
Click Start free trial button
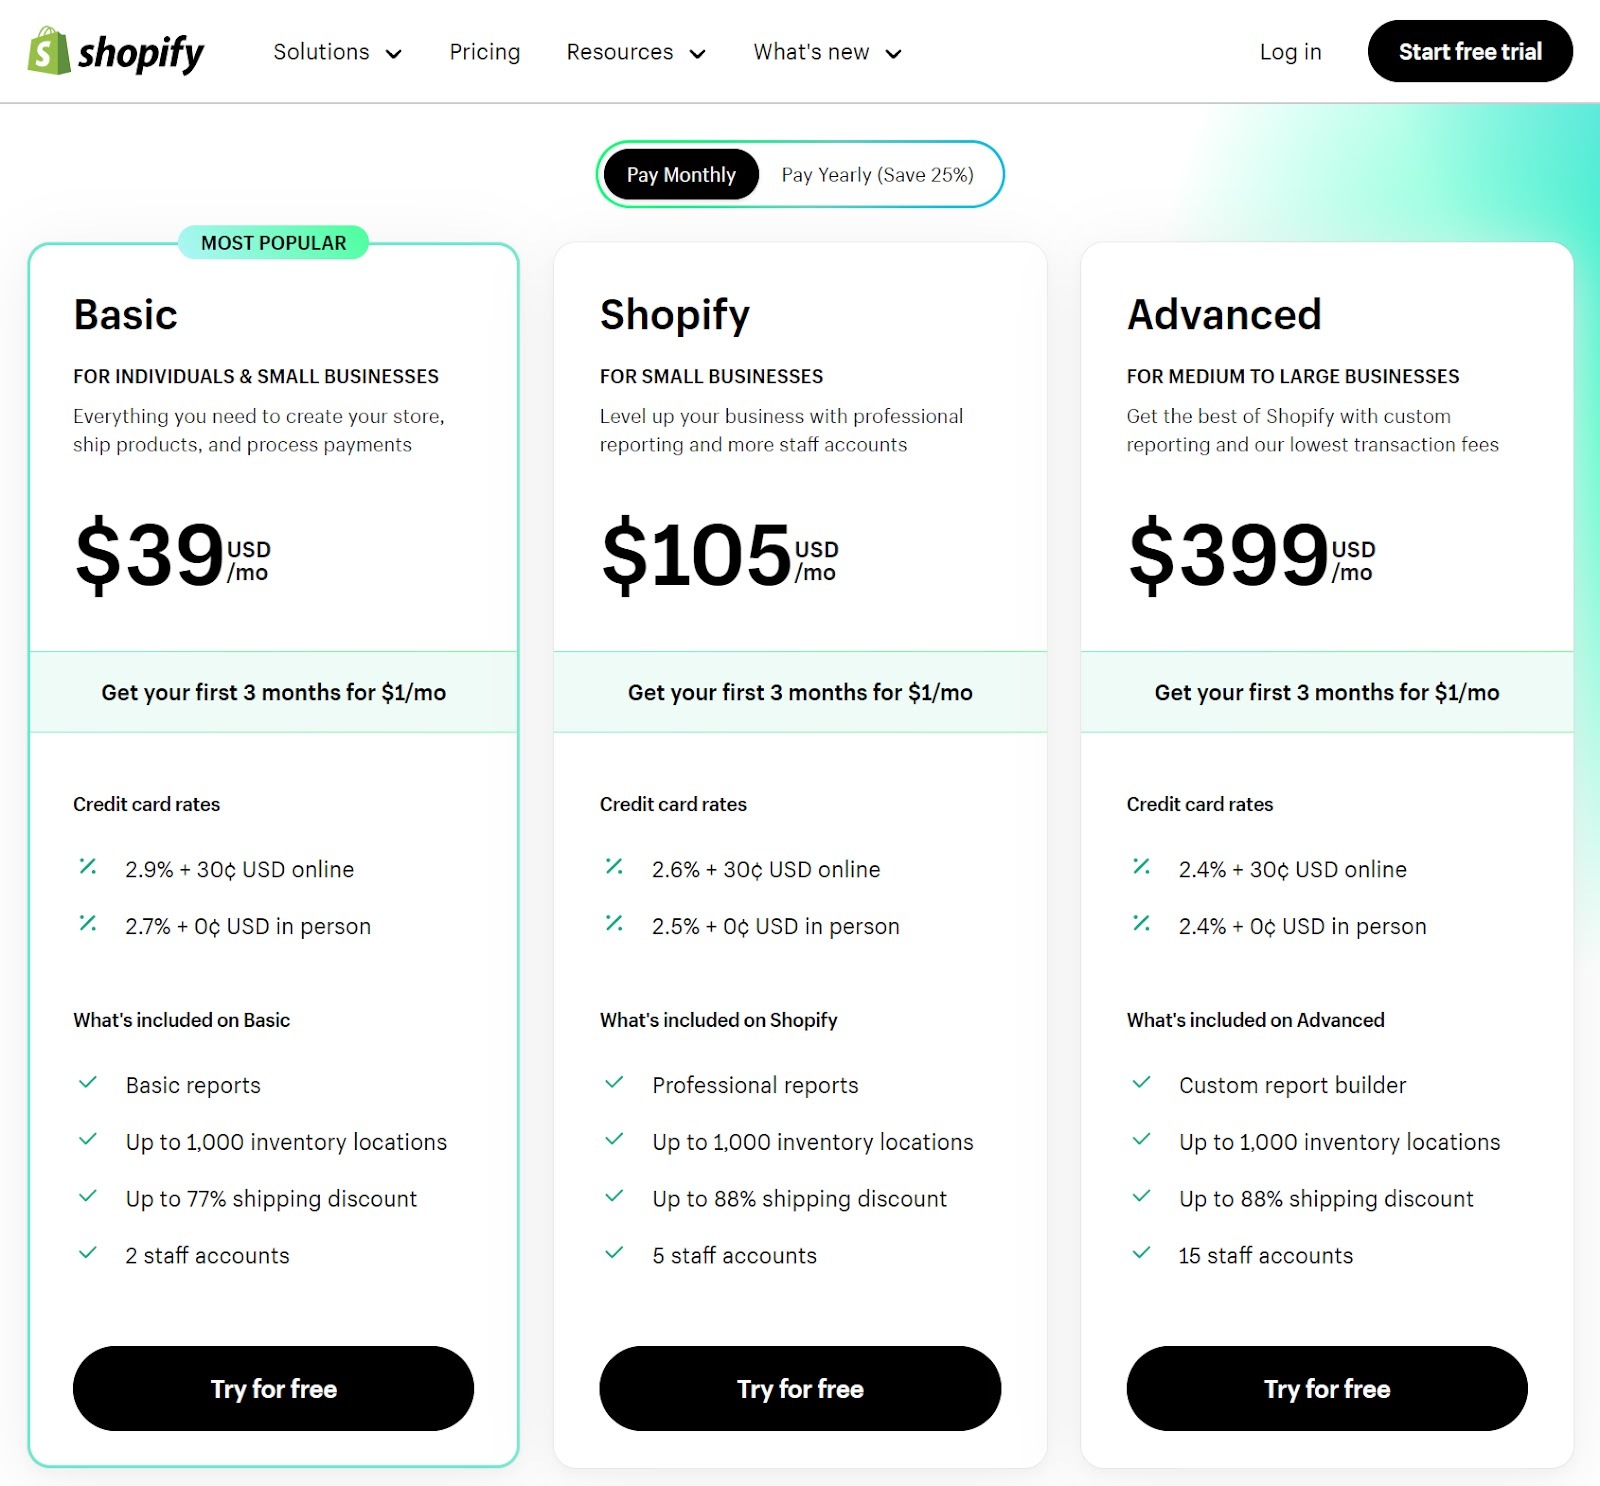pos(1469,51)
